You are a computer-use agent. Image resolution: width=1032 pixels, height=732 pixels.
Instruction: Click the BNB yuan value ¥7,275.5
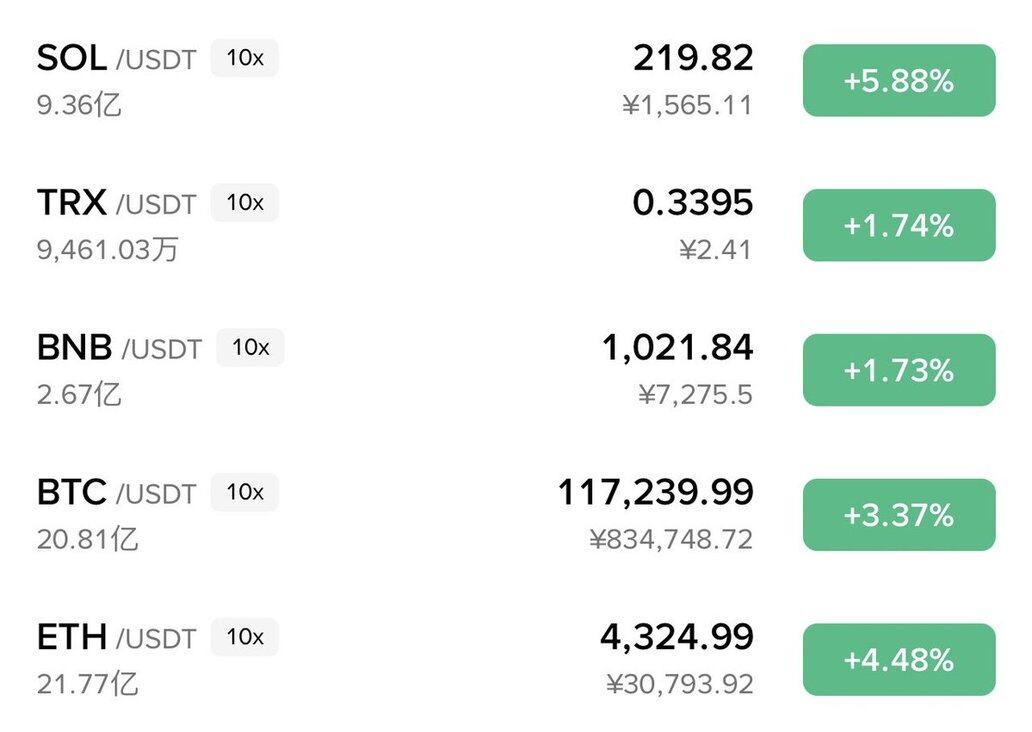pyautogui.click(x=695, y=395)
